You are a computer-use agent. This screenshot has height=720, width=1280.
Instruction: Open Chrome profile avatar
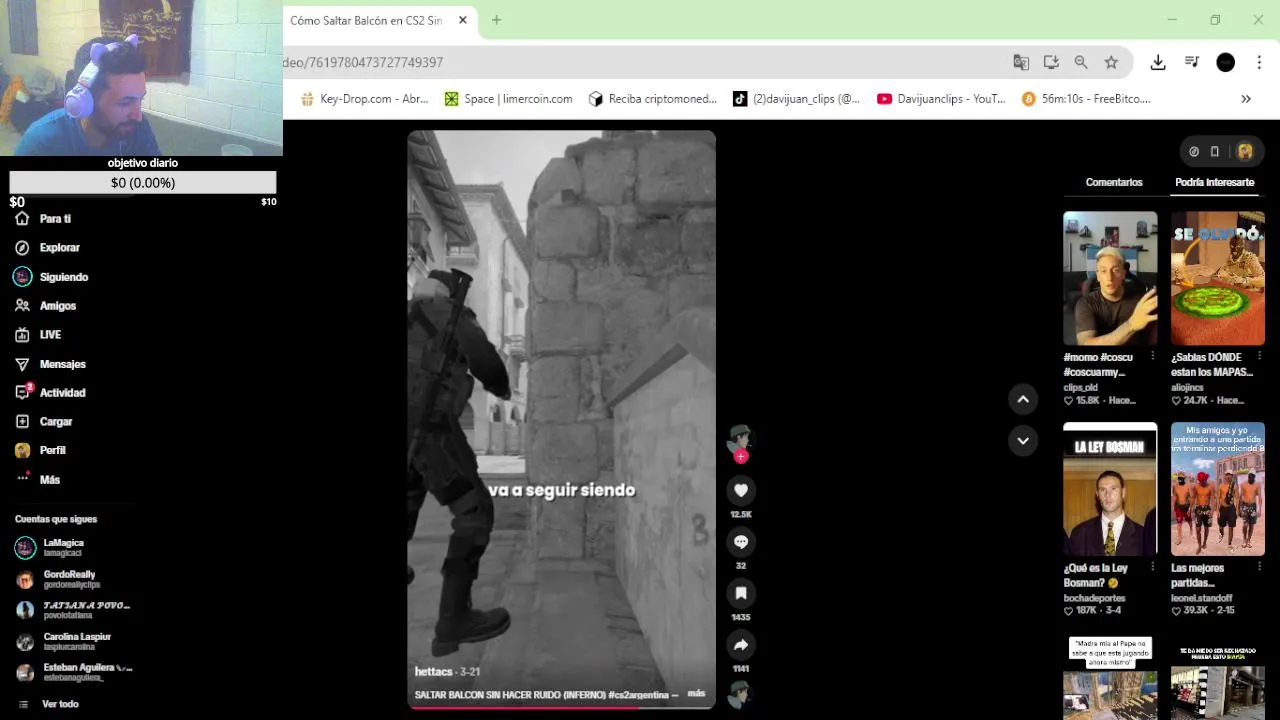(1225, 62)
